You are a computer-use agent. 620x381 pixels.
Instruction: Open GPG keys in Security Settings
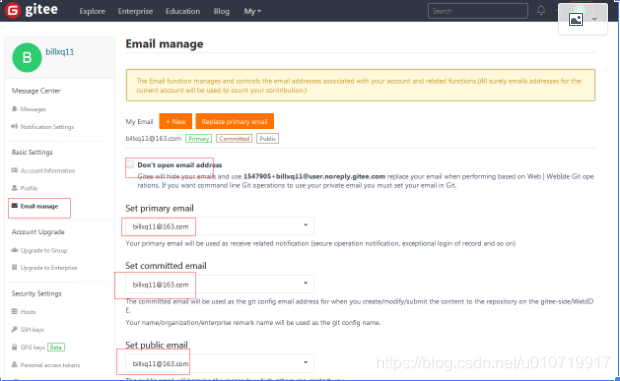click(32, 347)
